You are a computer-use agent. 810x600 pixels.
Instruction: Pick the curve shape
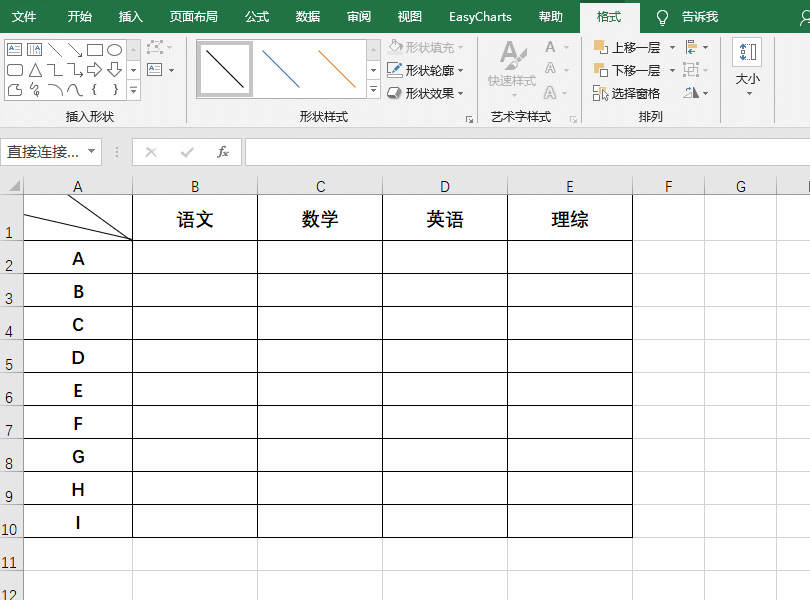point(75,90)
